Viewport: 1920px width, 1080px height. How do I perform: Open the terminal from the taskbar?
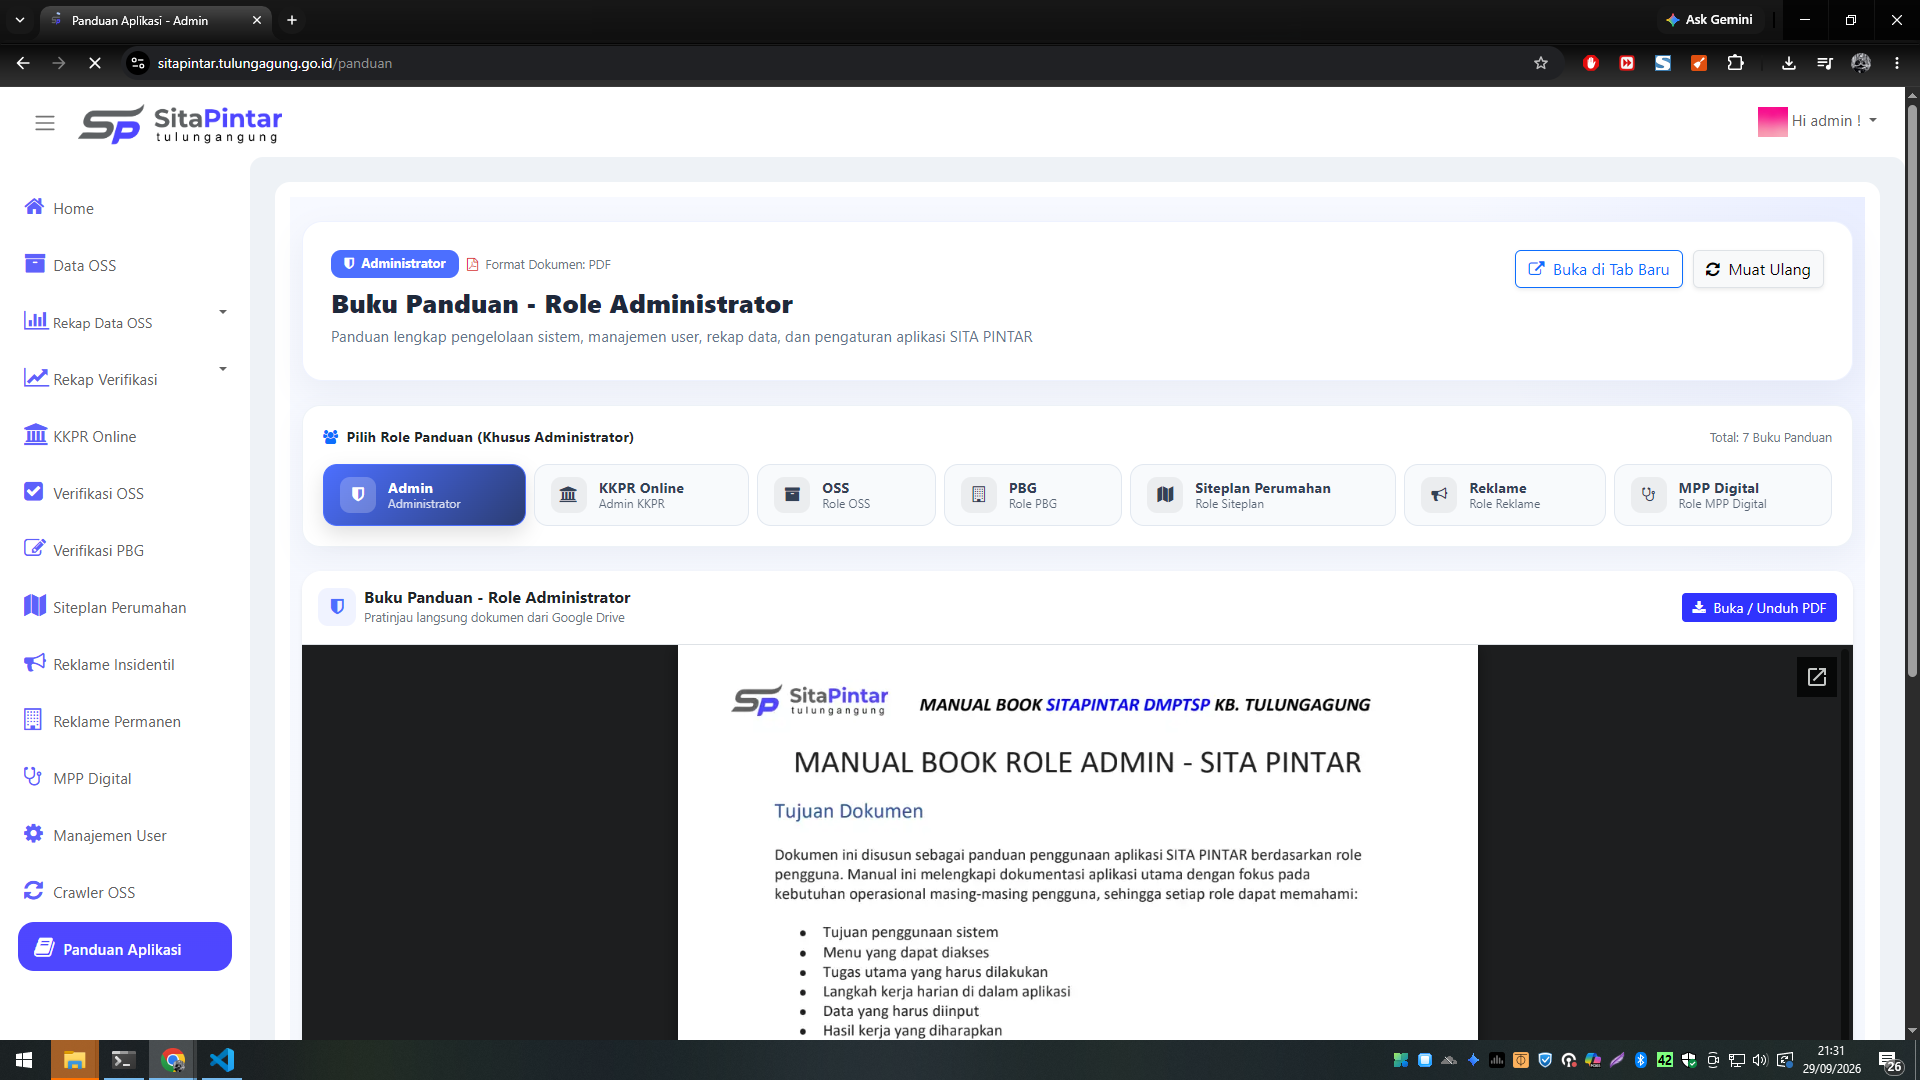(x=123, y=1060)
